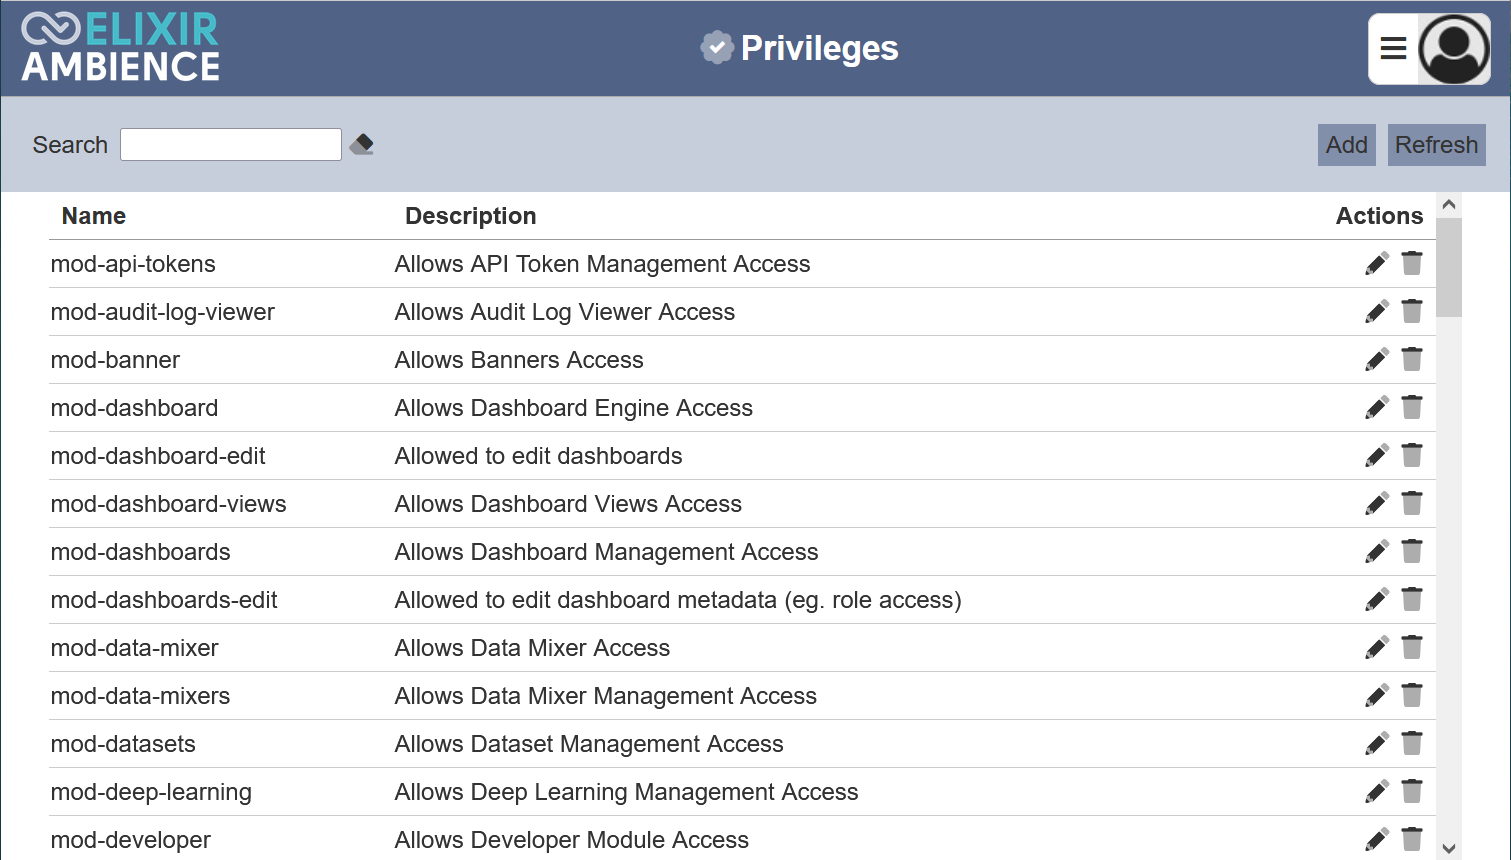Focus the Search input field
The image size is (1511, 860).
click(x=231, y=145)
